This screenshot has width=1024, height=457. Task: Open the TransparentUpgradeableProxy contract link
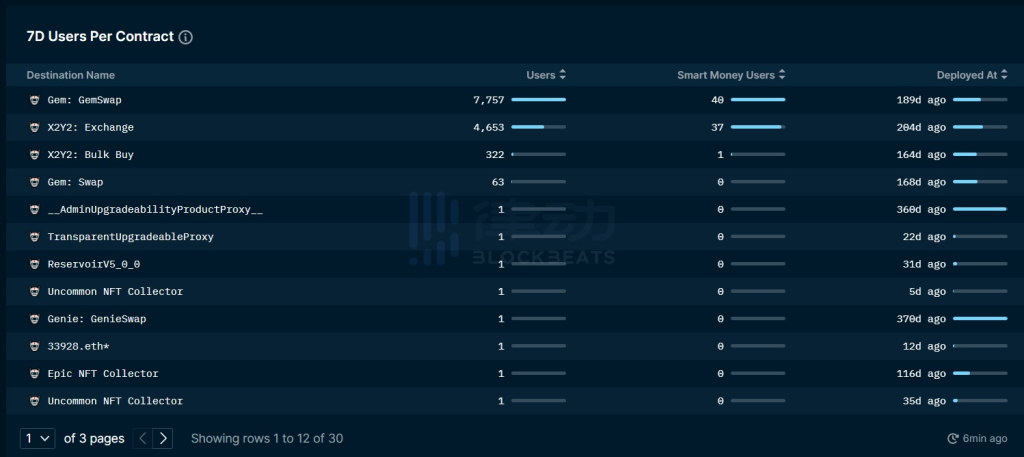131,237
